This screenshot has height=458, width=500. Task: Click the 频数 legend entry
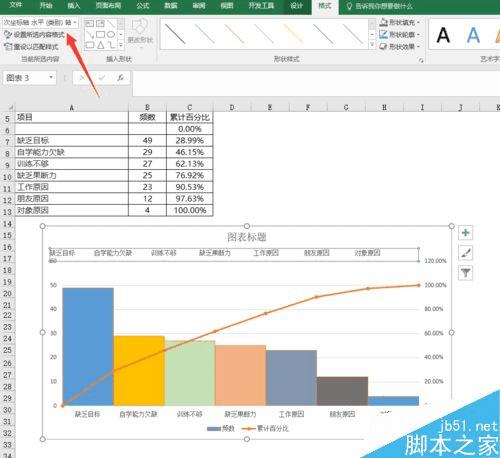pyautogui.click(x=221, y=429)
